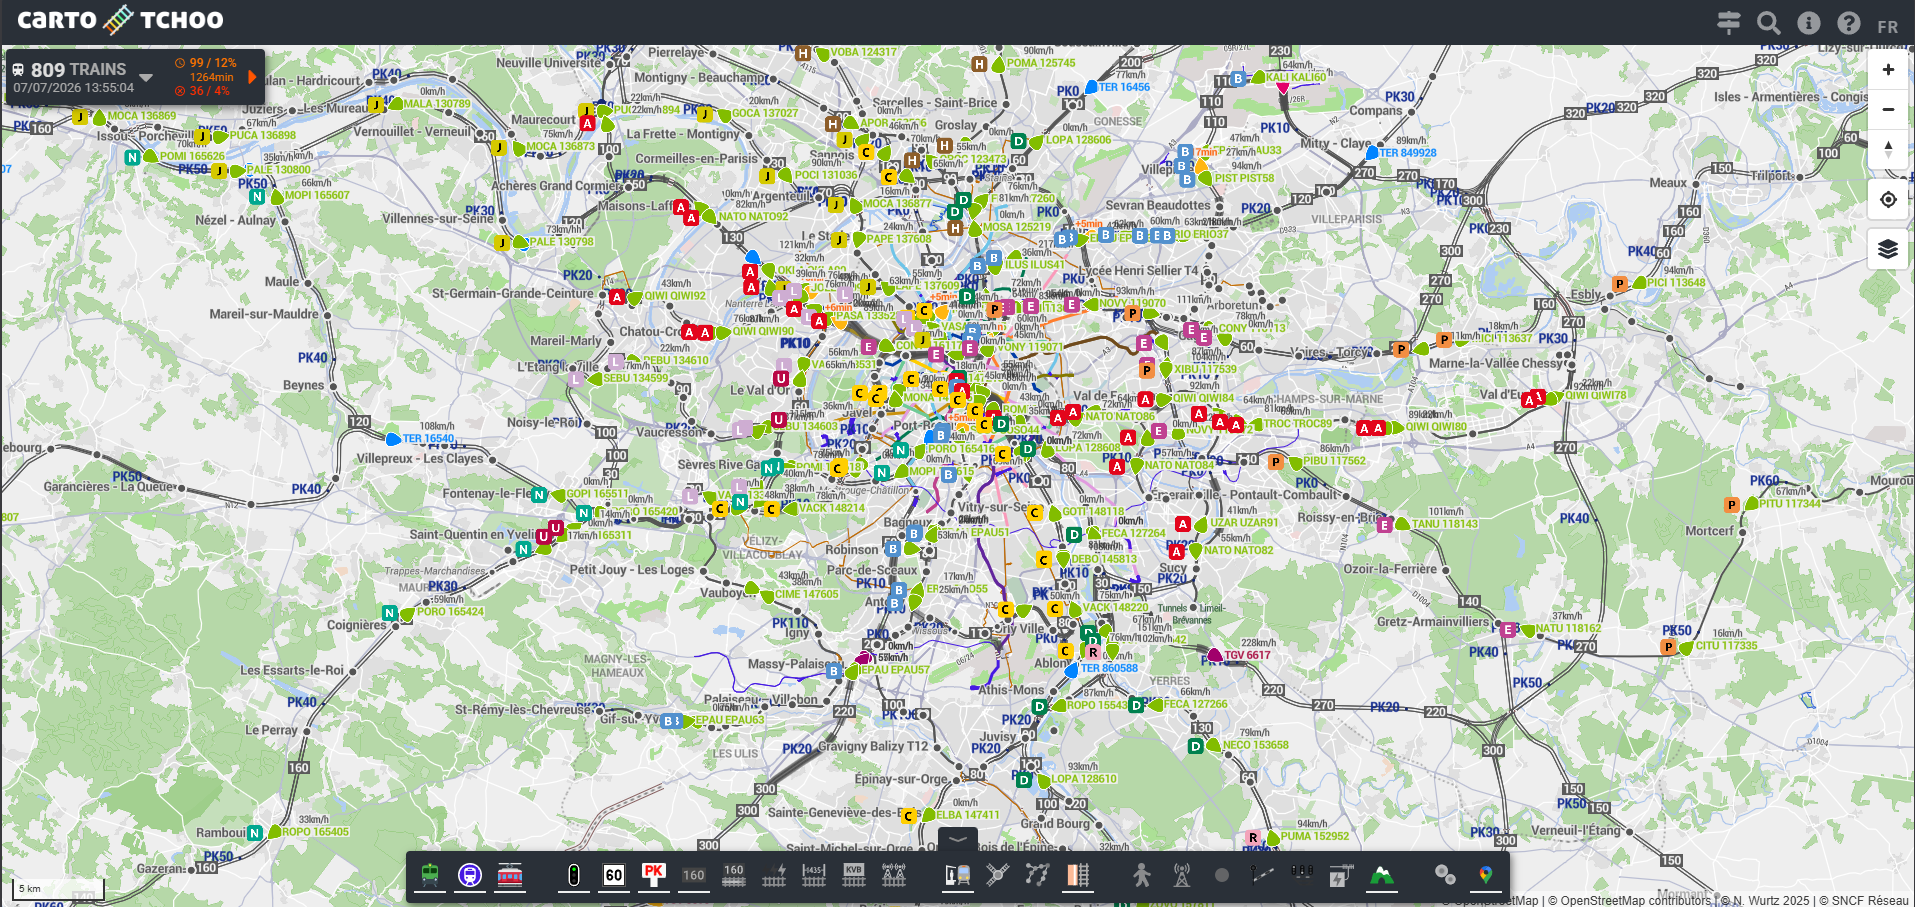Toggle the green train layer
Viewport: 1915px width, 907px height.
tap(430, 875)
